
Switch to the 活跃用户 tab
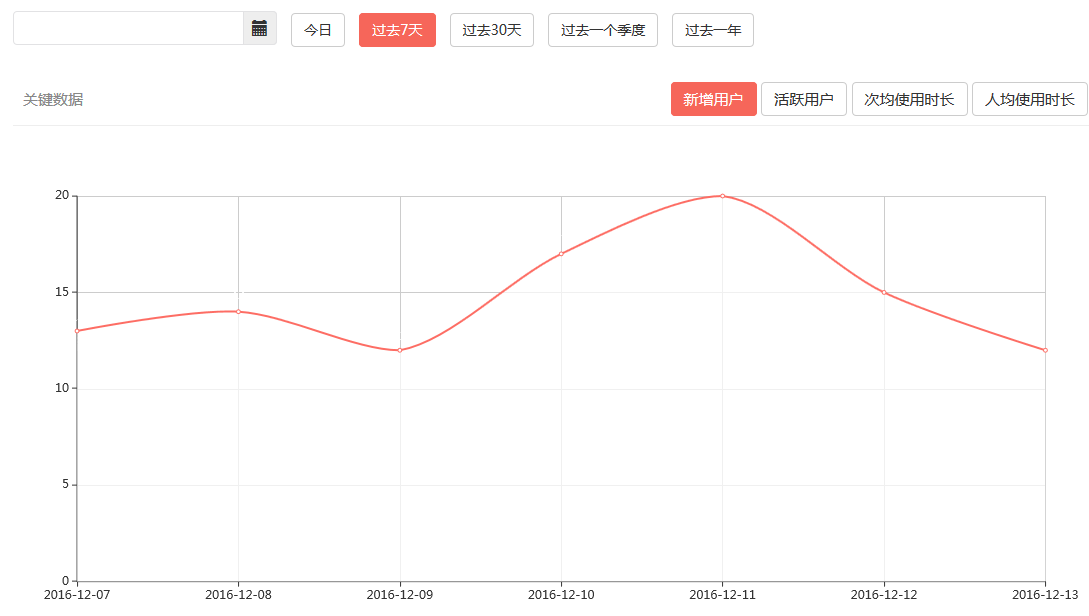[x=804, y=99]
